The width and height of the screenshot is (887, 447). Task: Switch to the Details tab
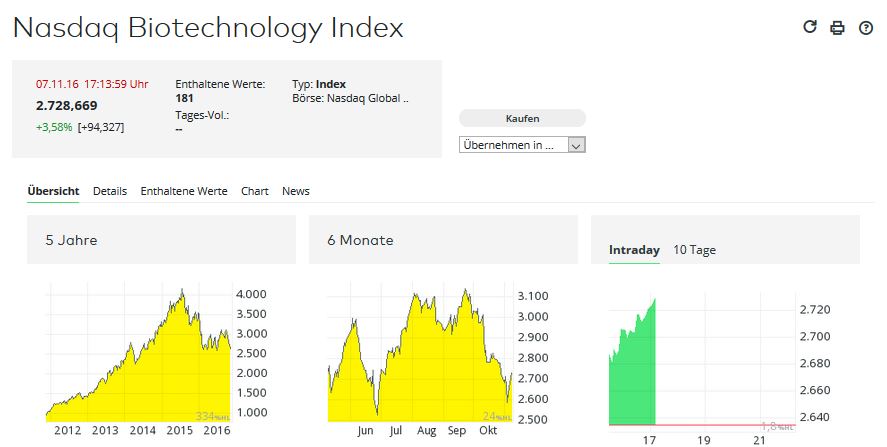point(110,191)
